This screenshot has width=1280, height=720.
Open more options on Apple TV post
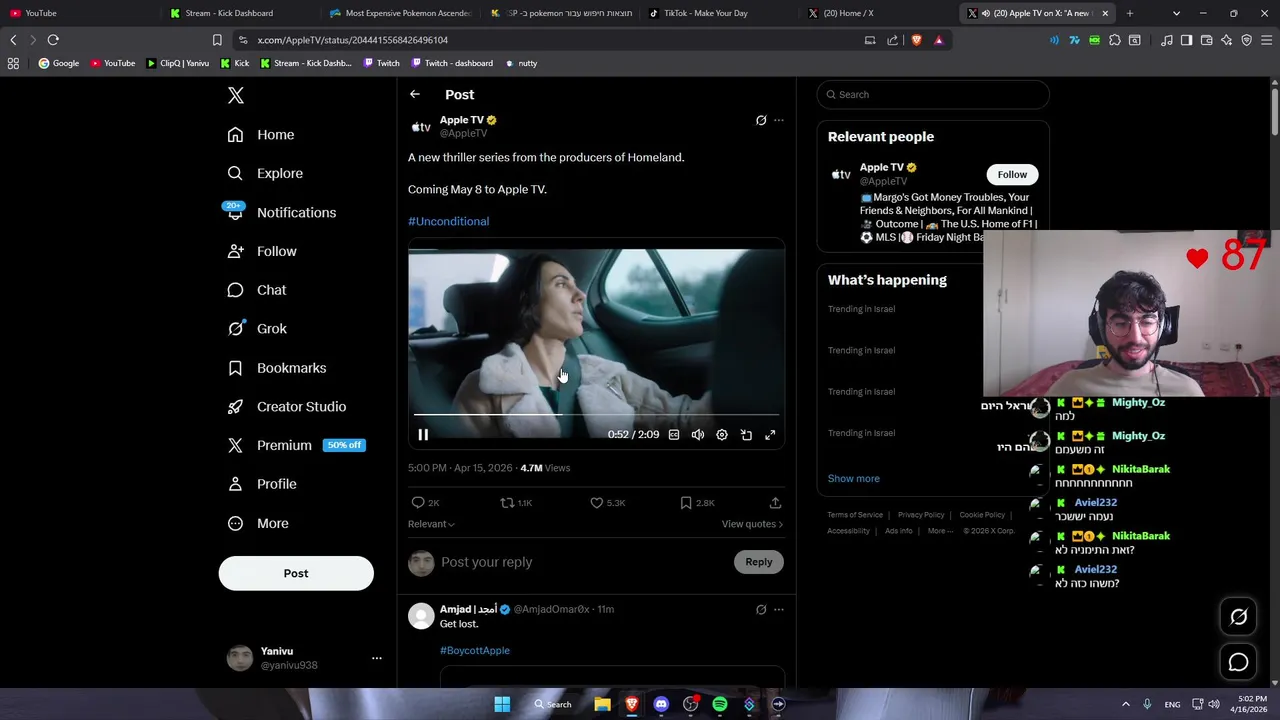coord(779,120)
